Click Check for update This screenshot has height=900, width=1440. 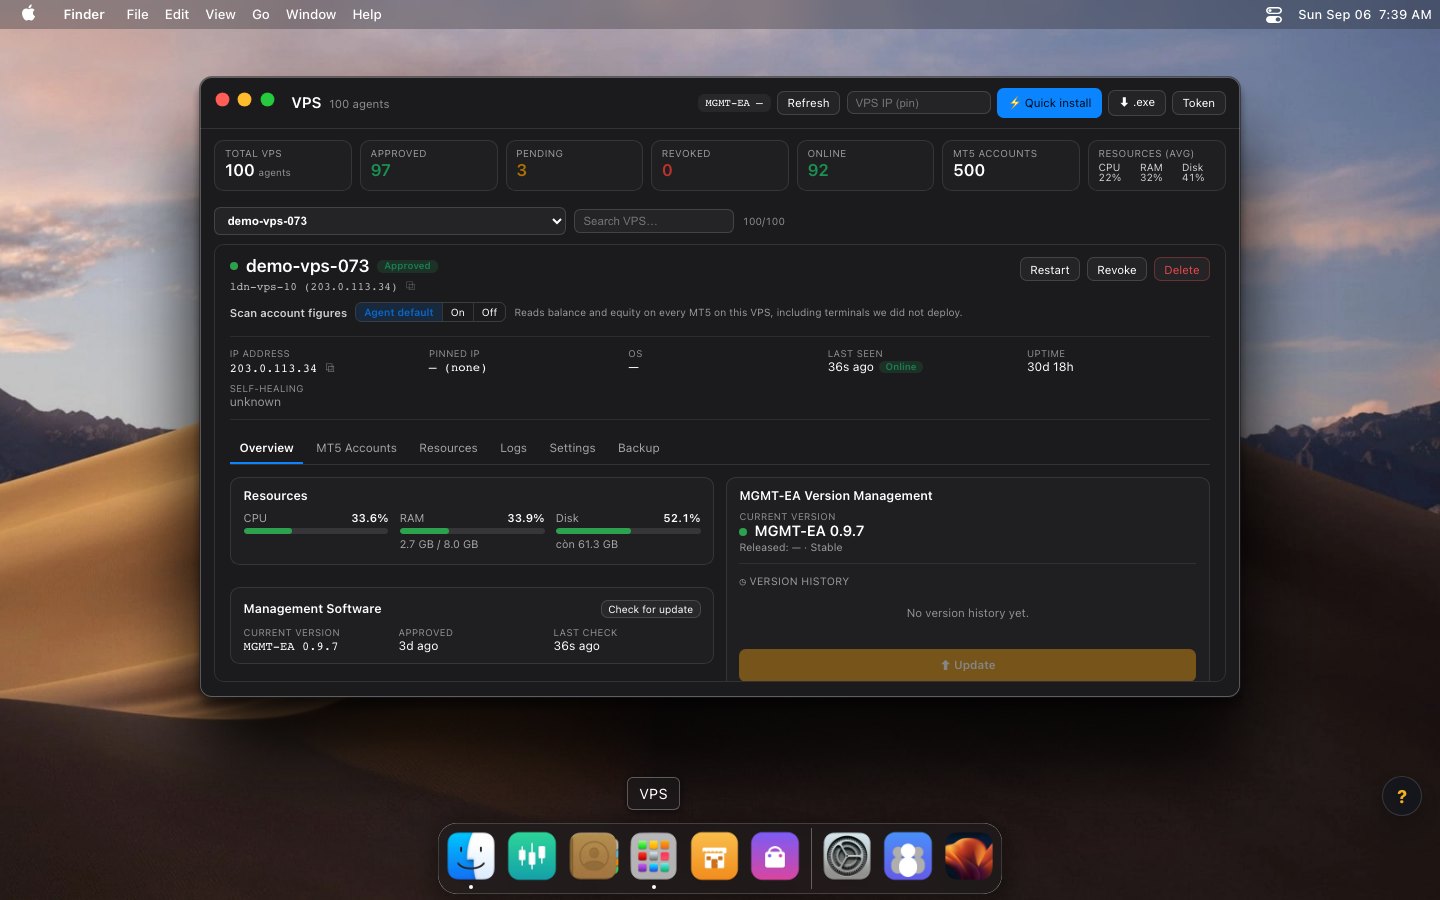(x=650, y=609)
